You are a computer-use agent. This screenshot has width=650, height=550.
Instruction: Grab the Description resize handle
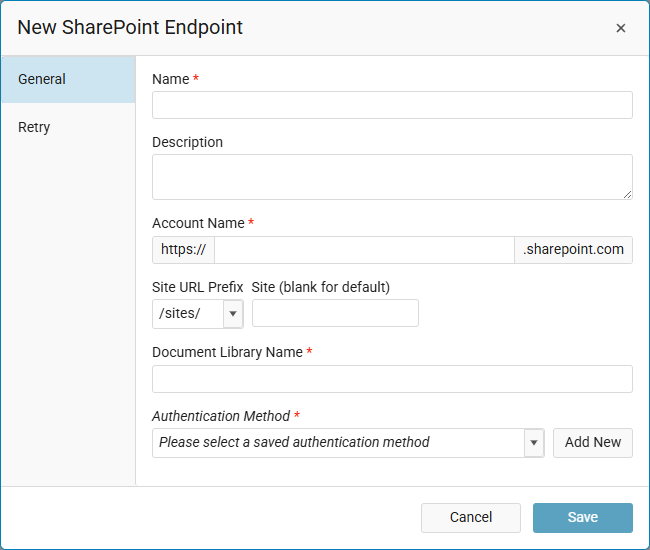click(x=627, y=194)
